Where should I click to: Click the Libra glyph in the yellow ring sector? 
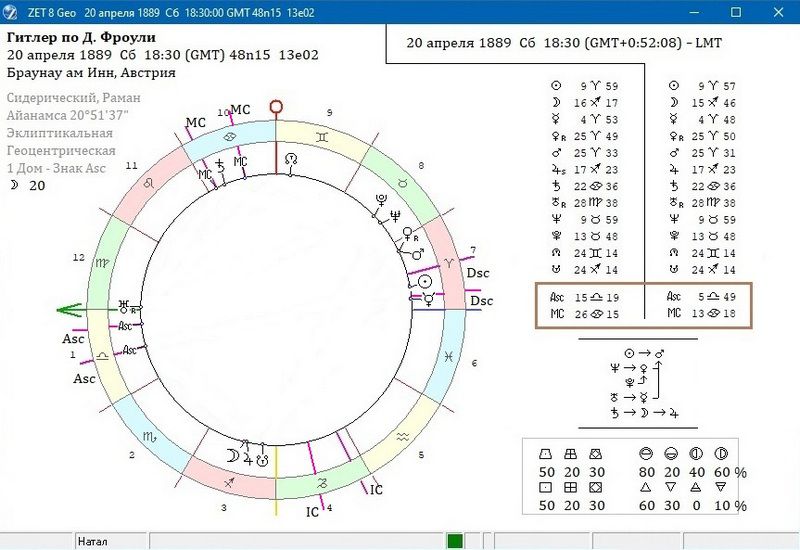[103, 357]
